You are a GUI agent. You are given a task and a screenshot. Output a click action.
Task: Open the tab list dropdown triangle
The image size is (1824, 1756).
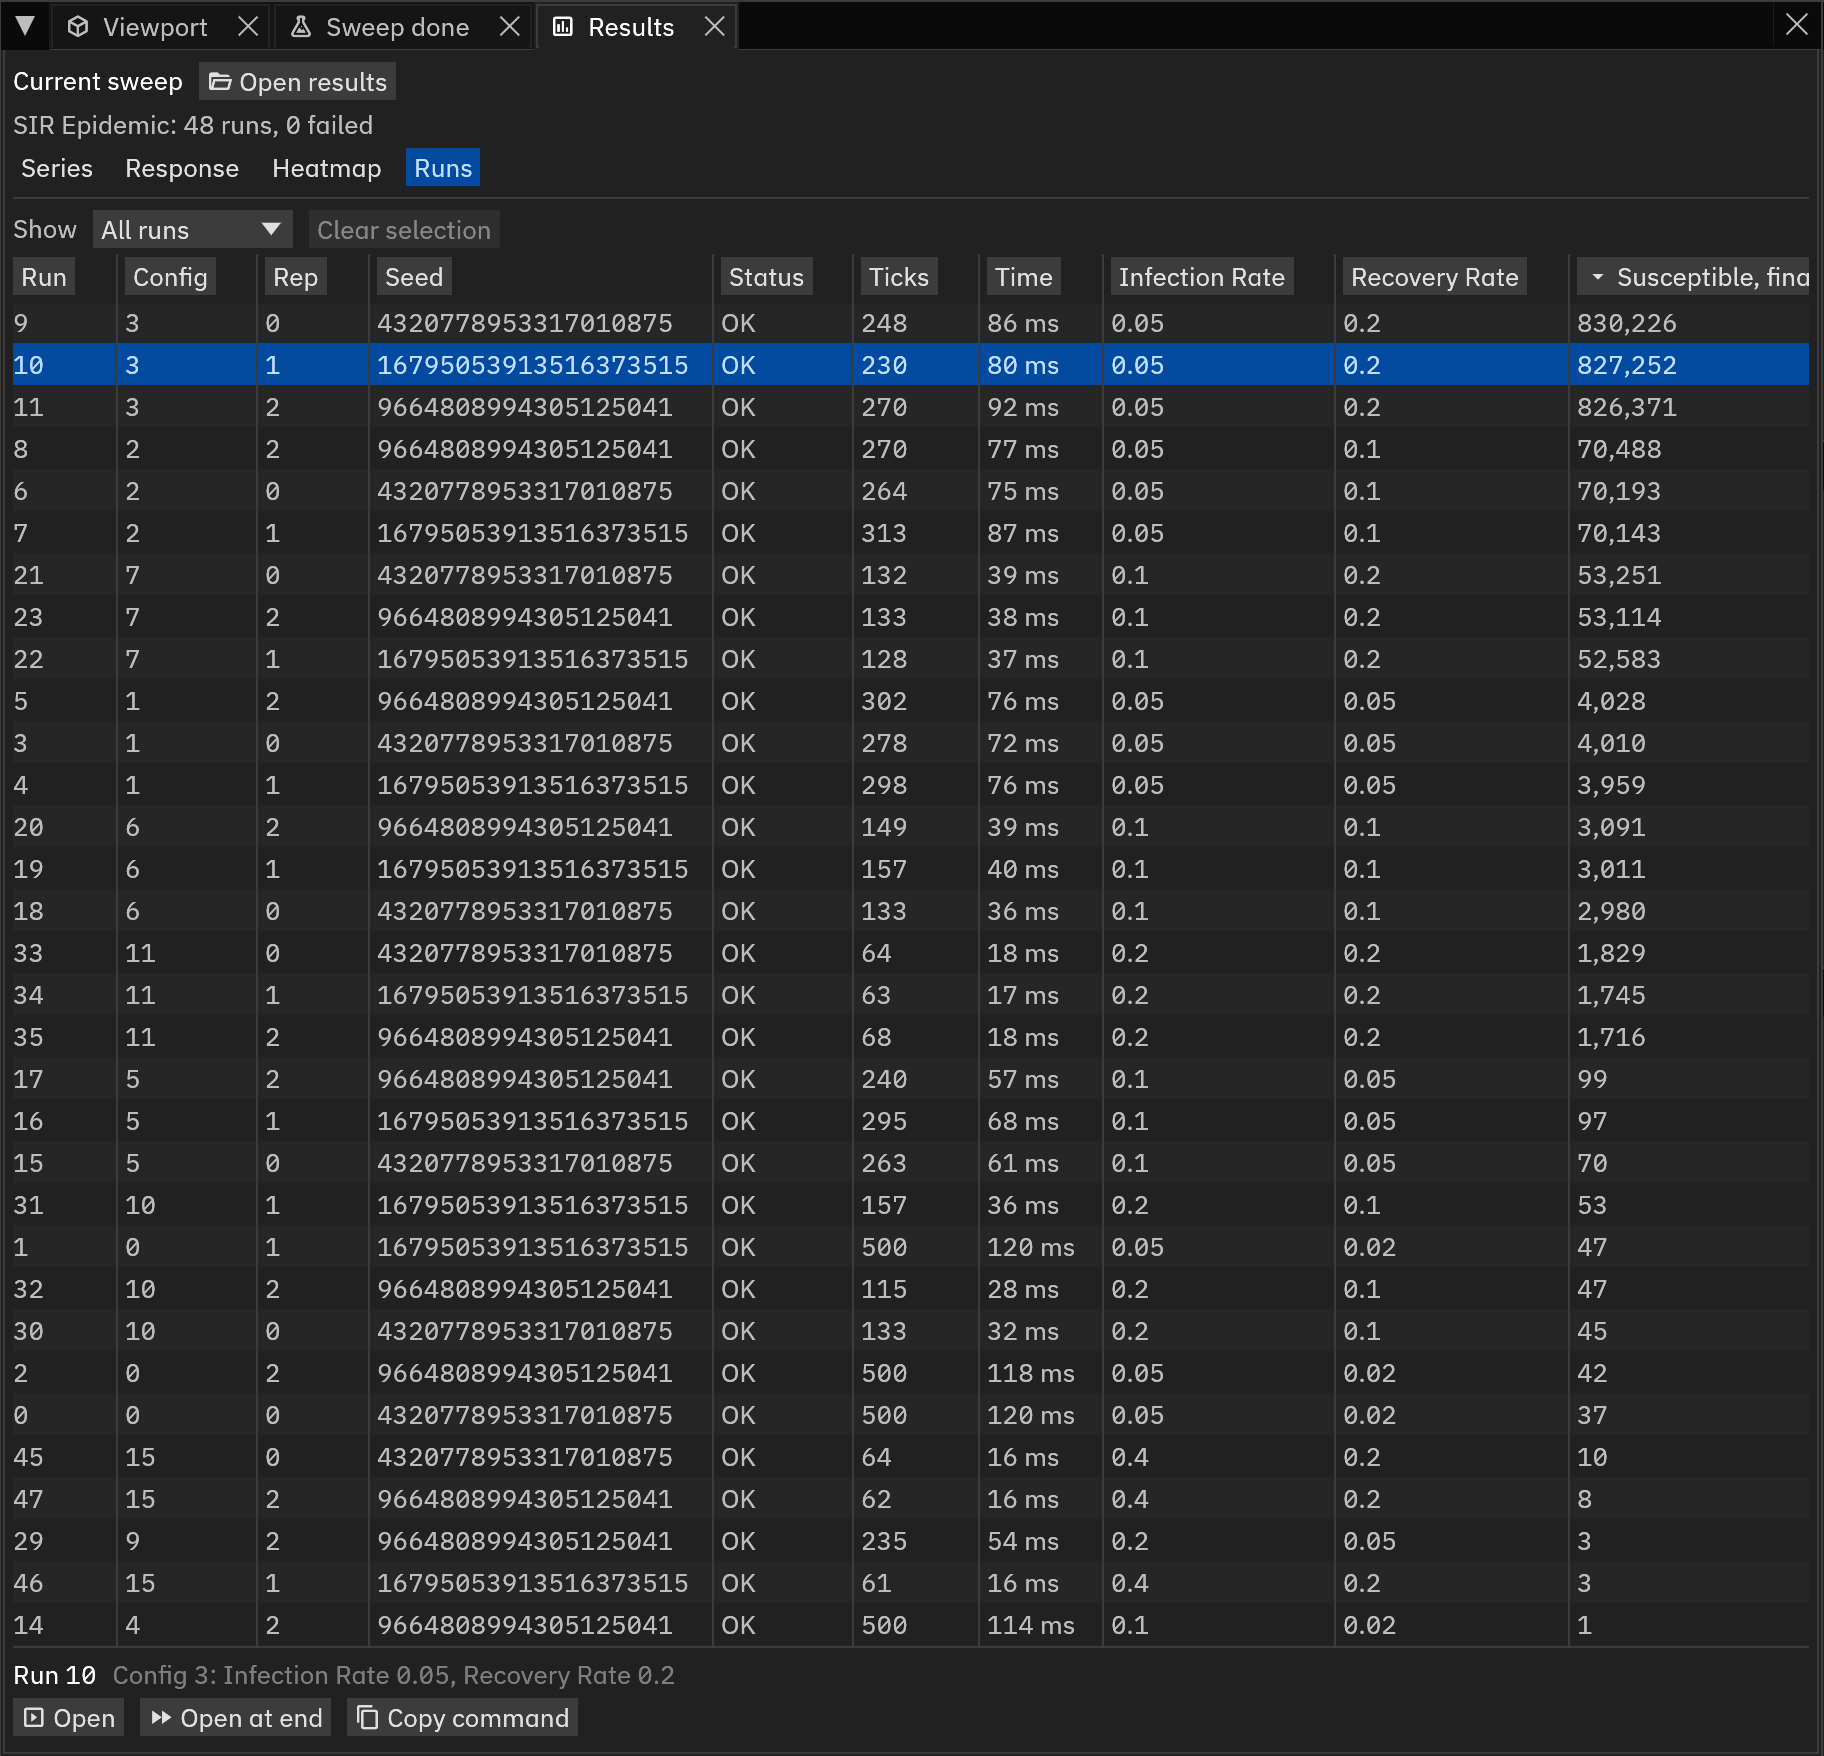[x=25, y=26]
